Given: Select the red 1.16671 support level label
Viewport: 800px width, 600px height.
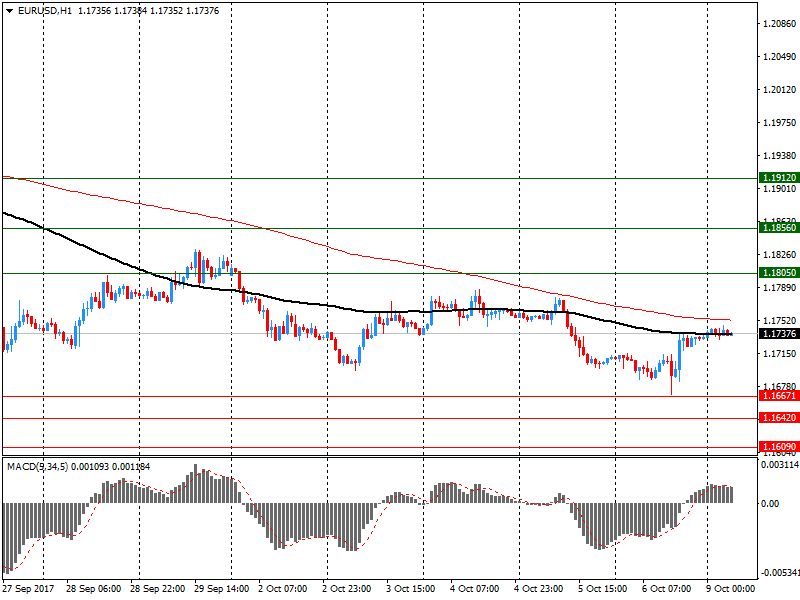Looking at the screenshot, I should pos(779,395).
